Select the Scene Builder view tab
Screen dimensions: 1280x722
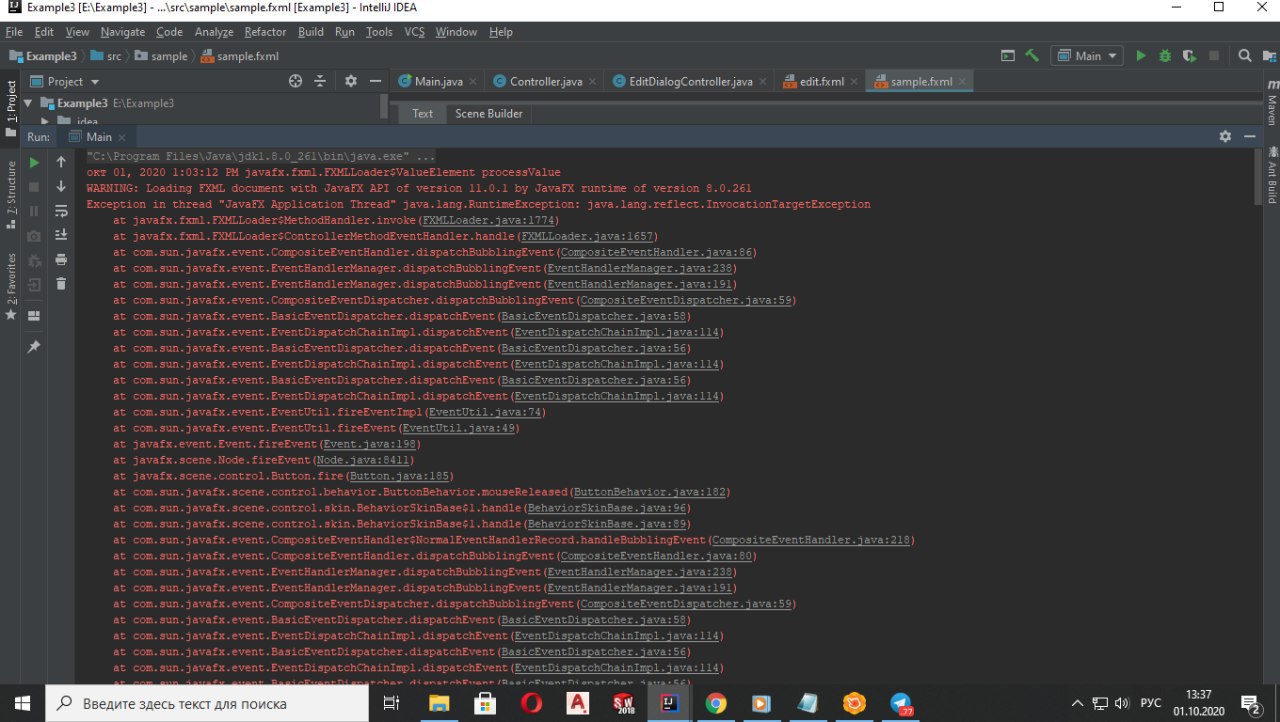click(x=489, y=113)
